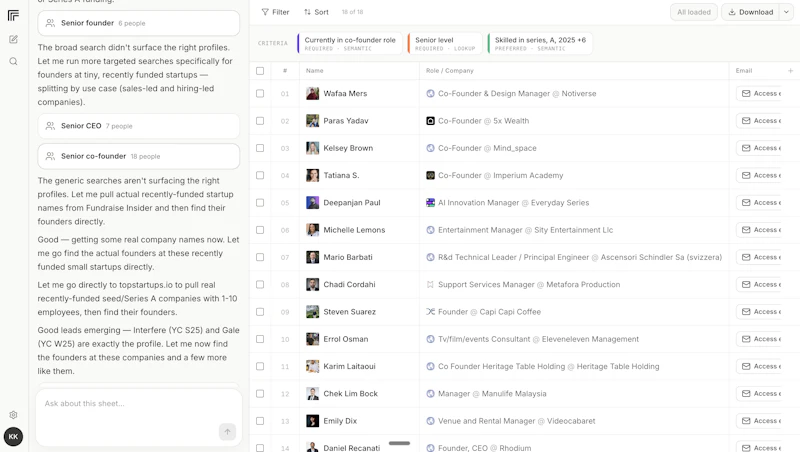Click Access email button for Errol Osman
Image resolution: width=800 pixels, height=452 pixels.
760,339
